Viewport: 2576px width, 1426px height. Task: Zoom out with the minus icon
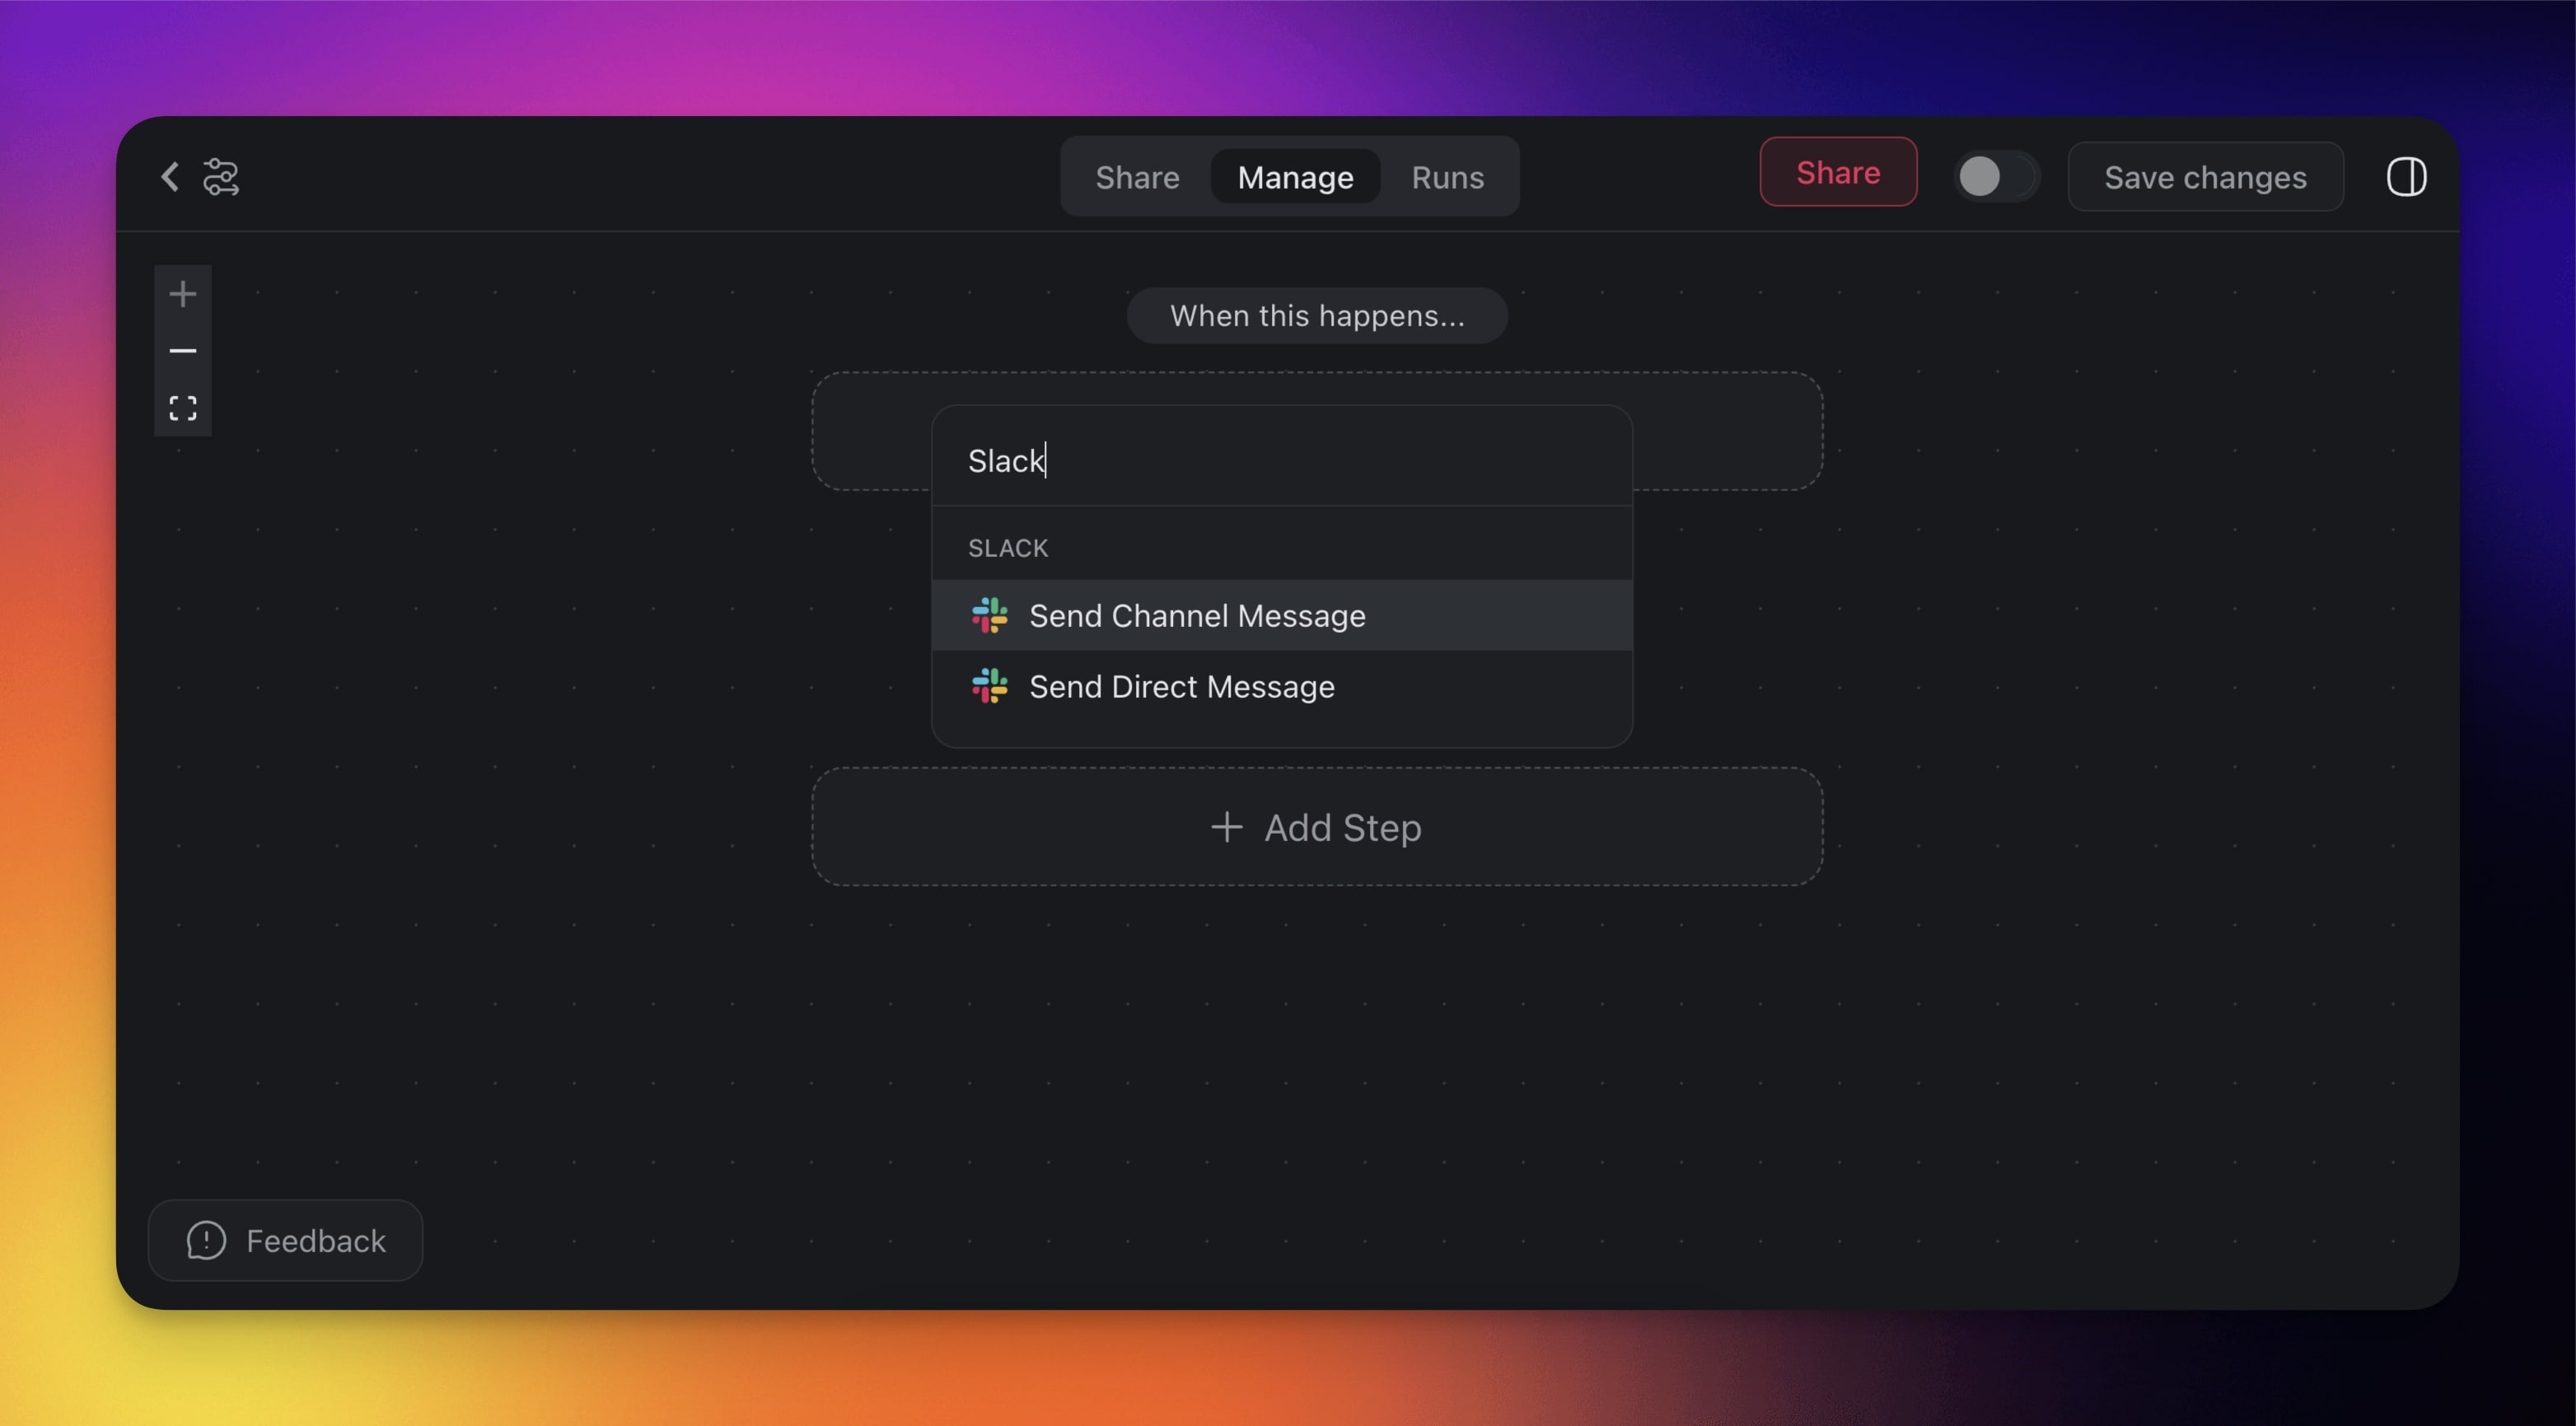coord(182,351)
